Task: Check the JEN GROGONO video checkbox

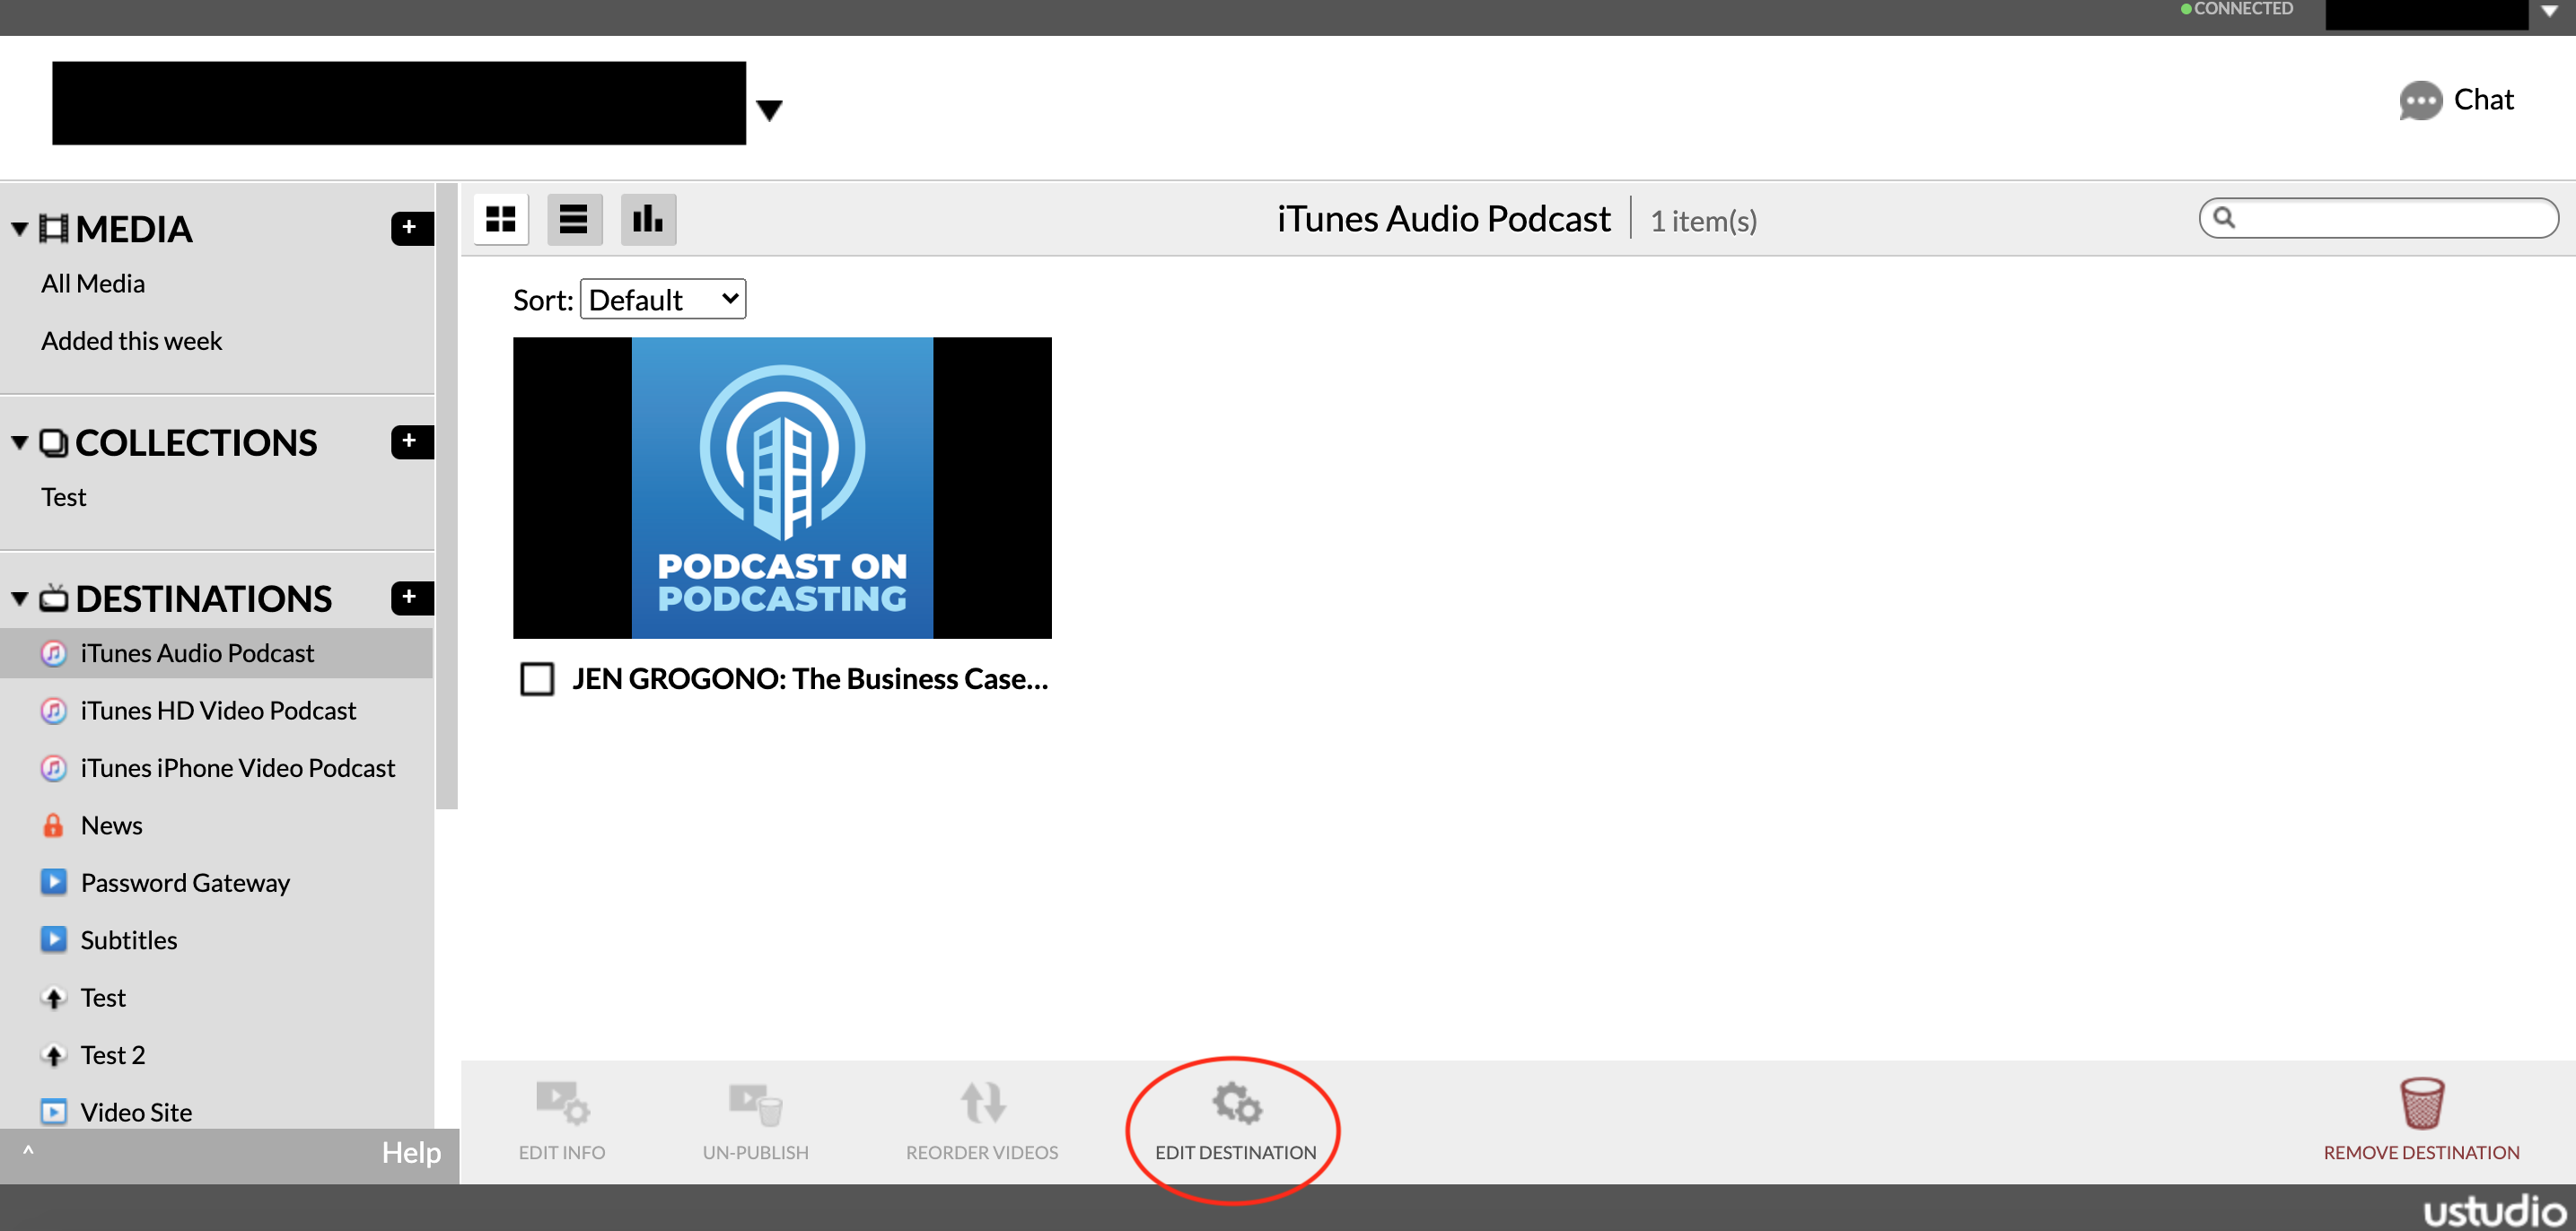Action: click(537, 679)
